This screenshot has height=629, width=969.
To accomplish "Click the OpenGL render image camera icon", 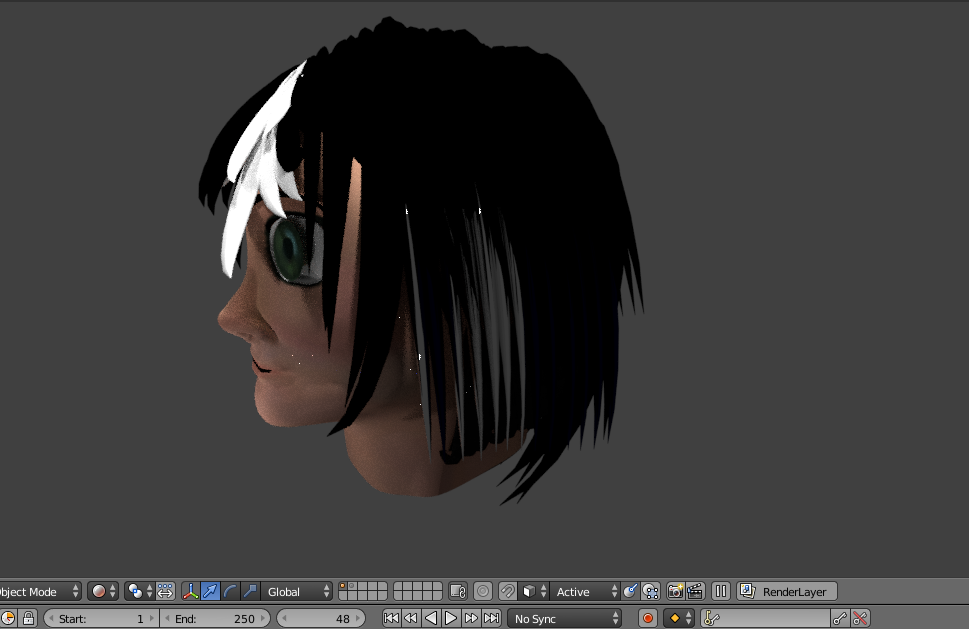I will coord(675,591).
